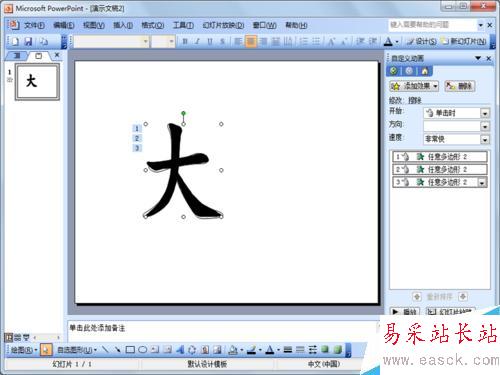500x375 pixels.
Task: Switch to Slide Sorter view icon
Action: 18,337
